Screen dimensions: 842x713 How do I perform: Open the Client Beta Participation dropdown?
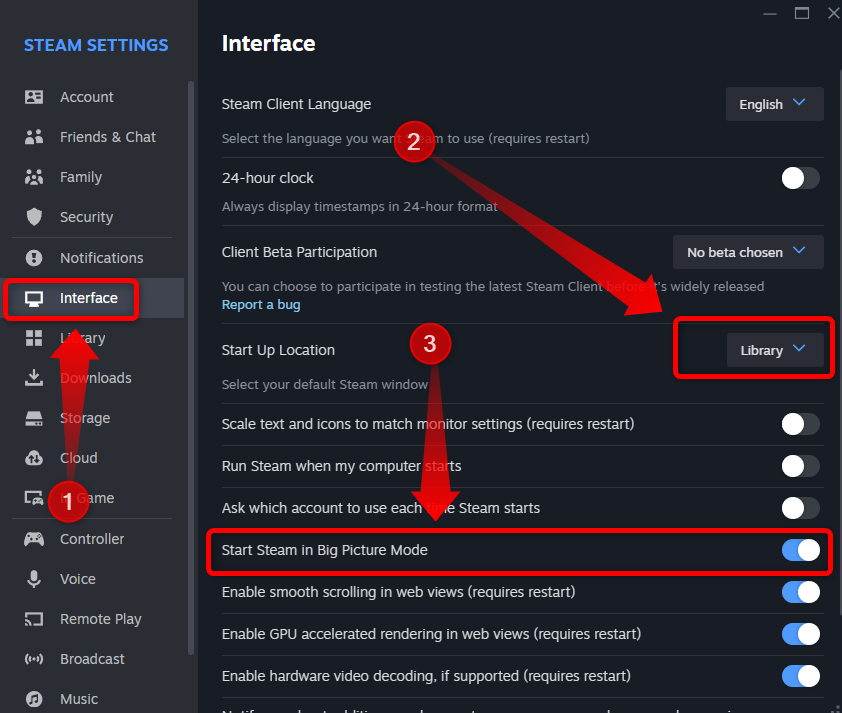coord(748,252)
